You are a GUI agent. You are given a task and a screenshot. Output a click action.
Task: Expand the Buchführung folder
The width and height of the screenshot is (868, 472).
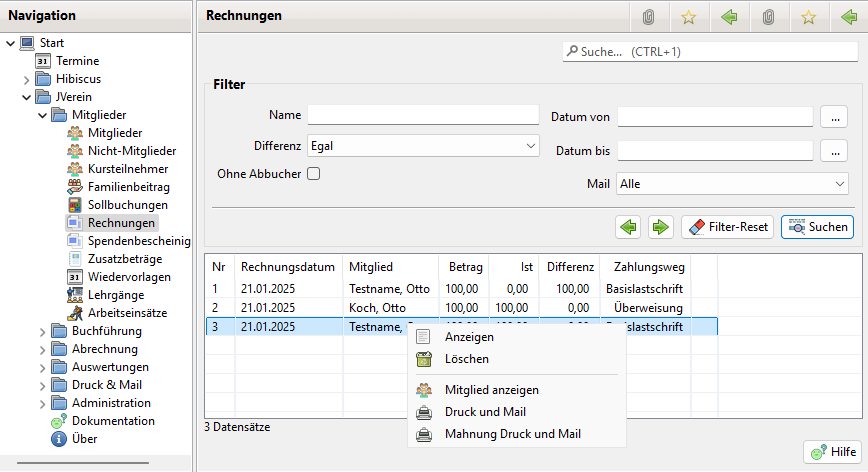pos(27,331)
